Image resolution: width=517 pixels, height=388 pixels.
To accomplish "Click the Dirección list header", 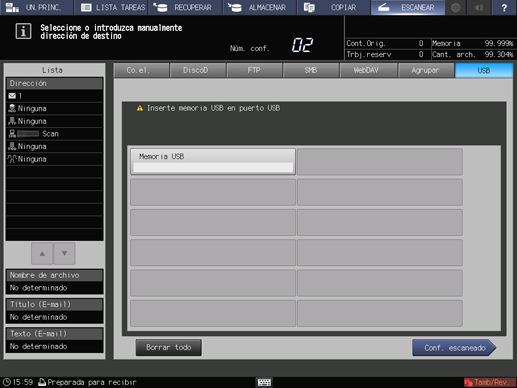I will tap(54, 83).
